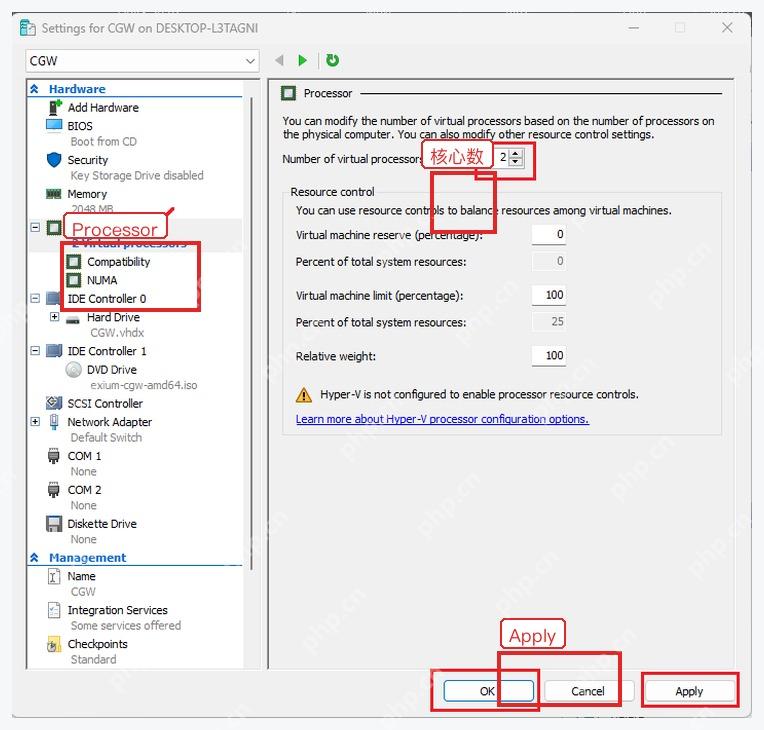The image size is (764, 730).
Task: Collapse the Hardware section
Action: 35,89
